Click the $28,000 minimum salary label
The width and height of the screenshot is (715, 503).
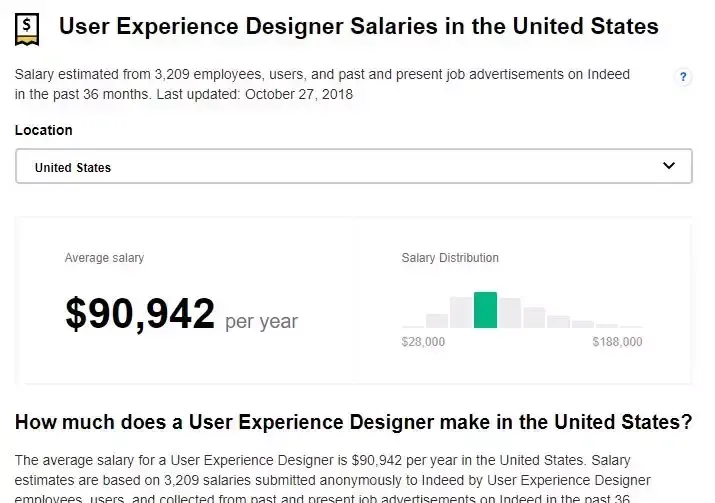(x=423, y=342)
